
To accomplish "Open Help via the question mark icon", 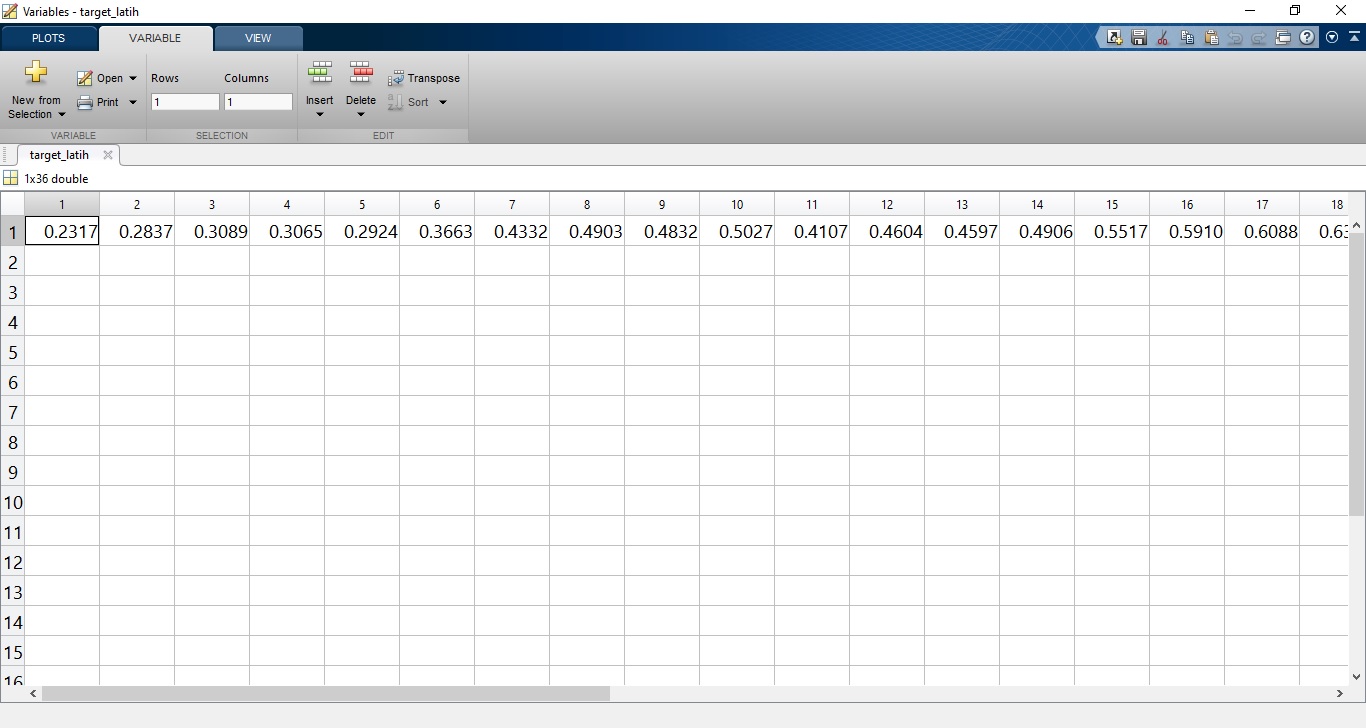I will click(x=1307, y=38).
